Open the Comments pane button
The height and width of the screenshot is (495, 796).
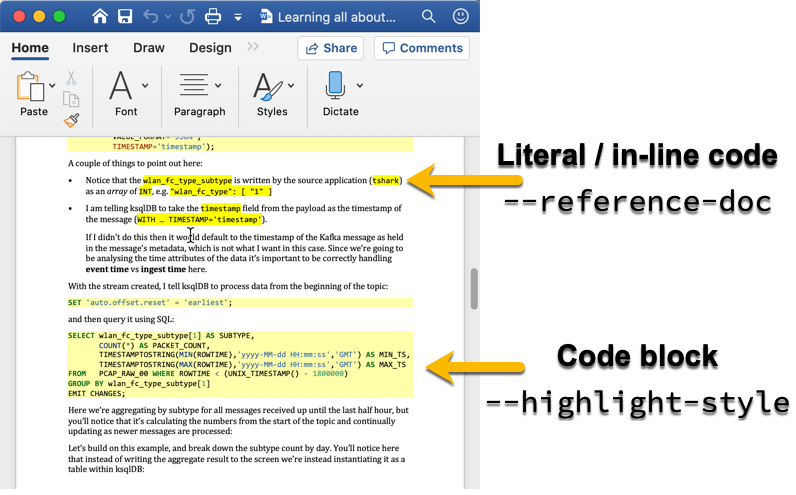pos(421,48)
